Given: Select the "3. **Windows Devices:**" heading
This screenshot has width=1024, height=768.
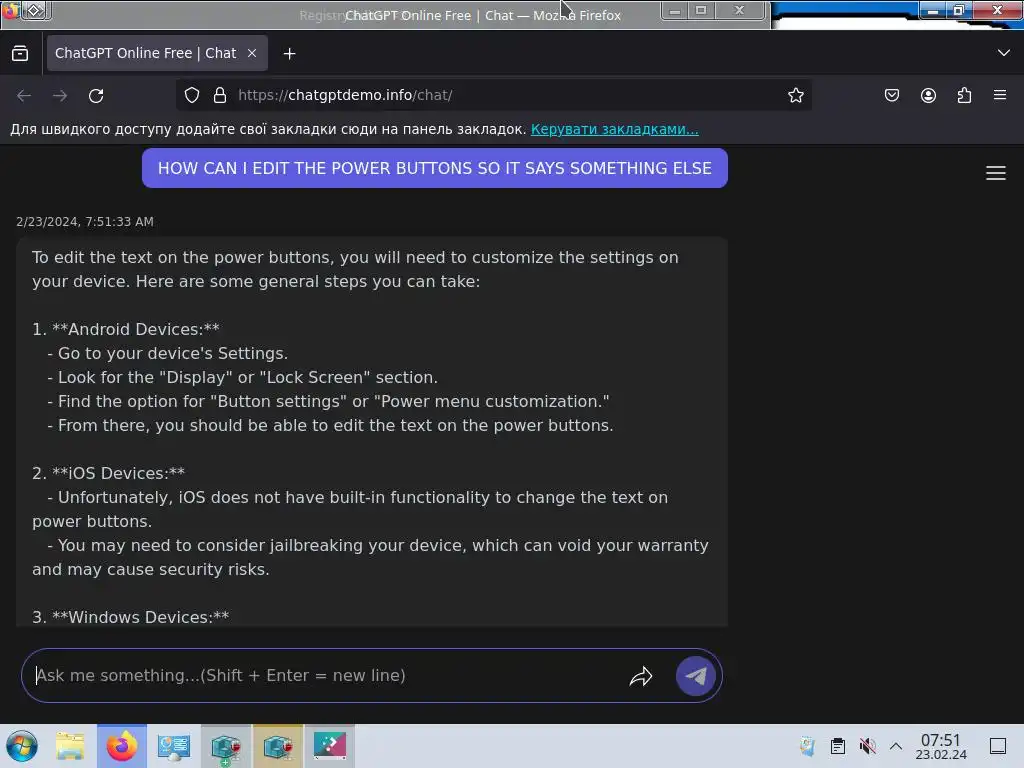Looking at the screenshot, I should (x=131, y=617).
